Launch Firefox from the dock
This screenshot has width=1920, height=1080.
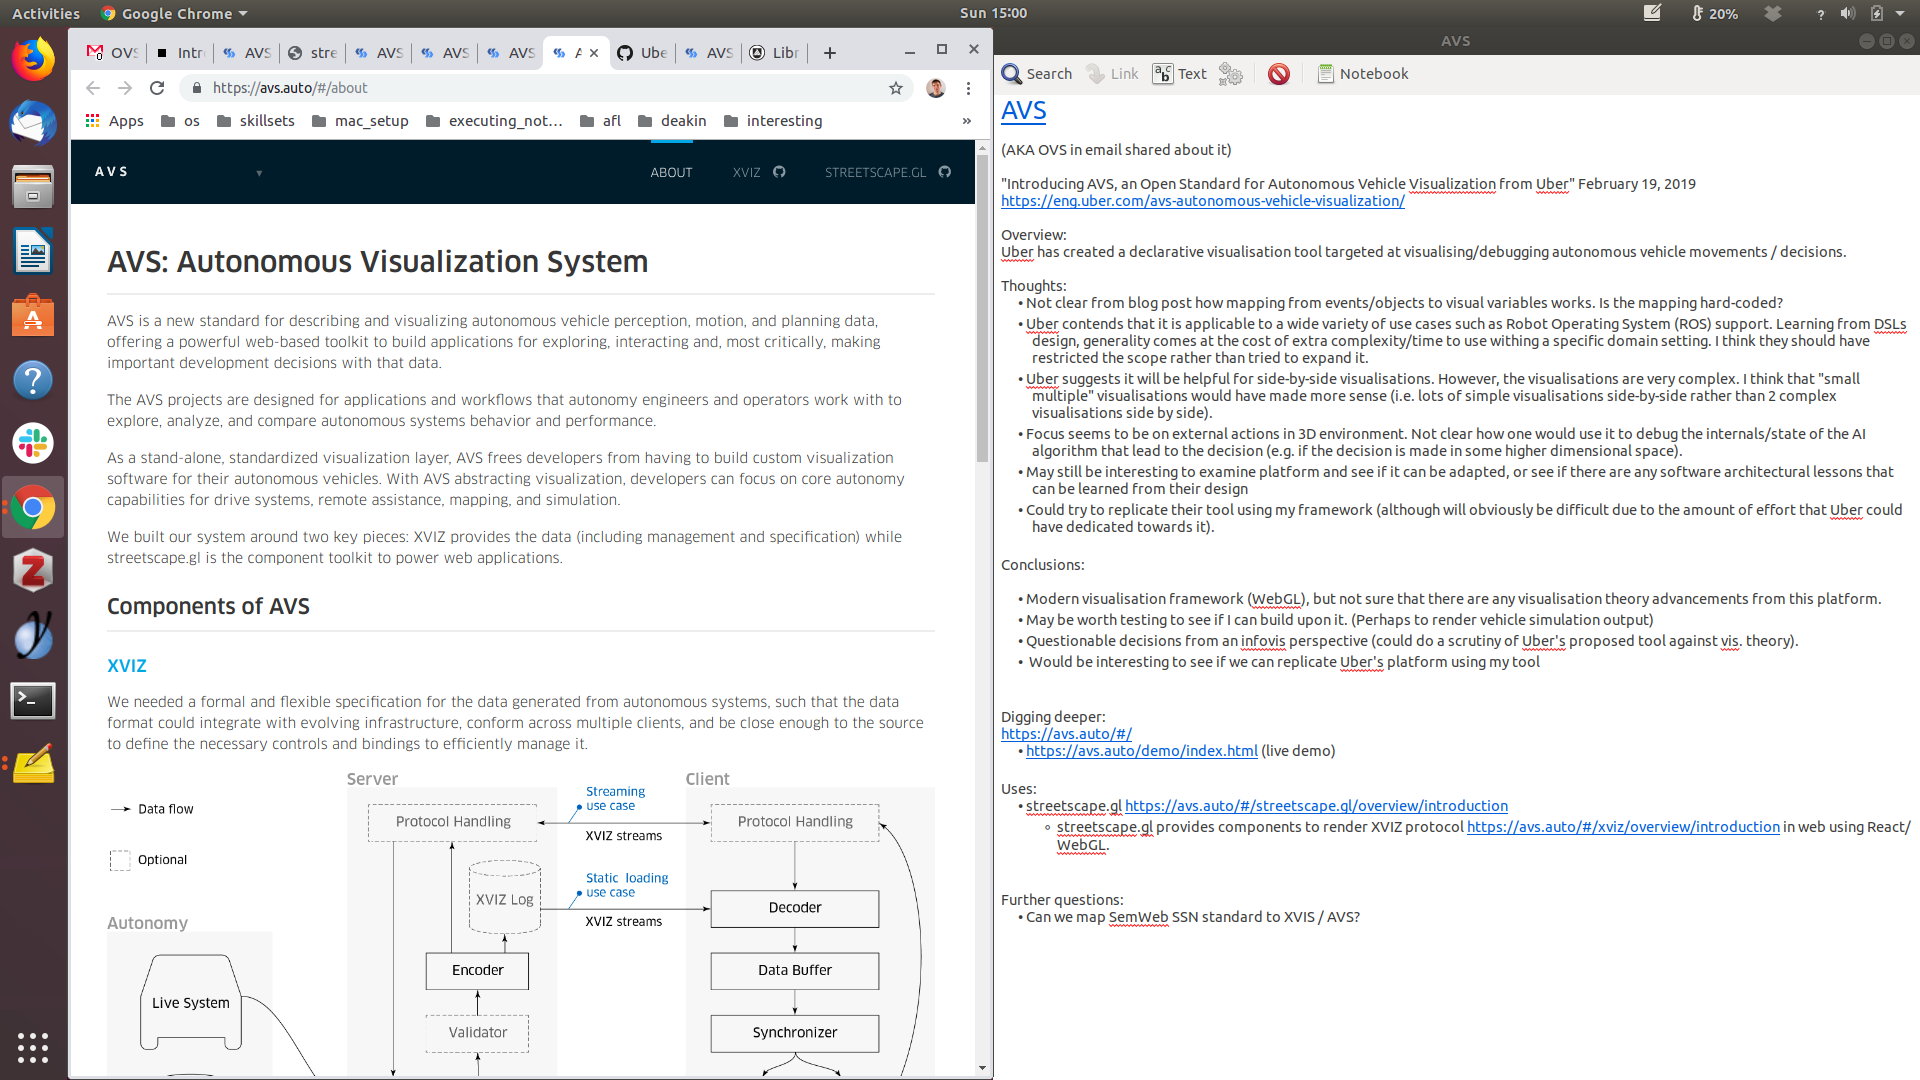coord(33,60)
